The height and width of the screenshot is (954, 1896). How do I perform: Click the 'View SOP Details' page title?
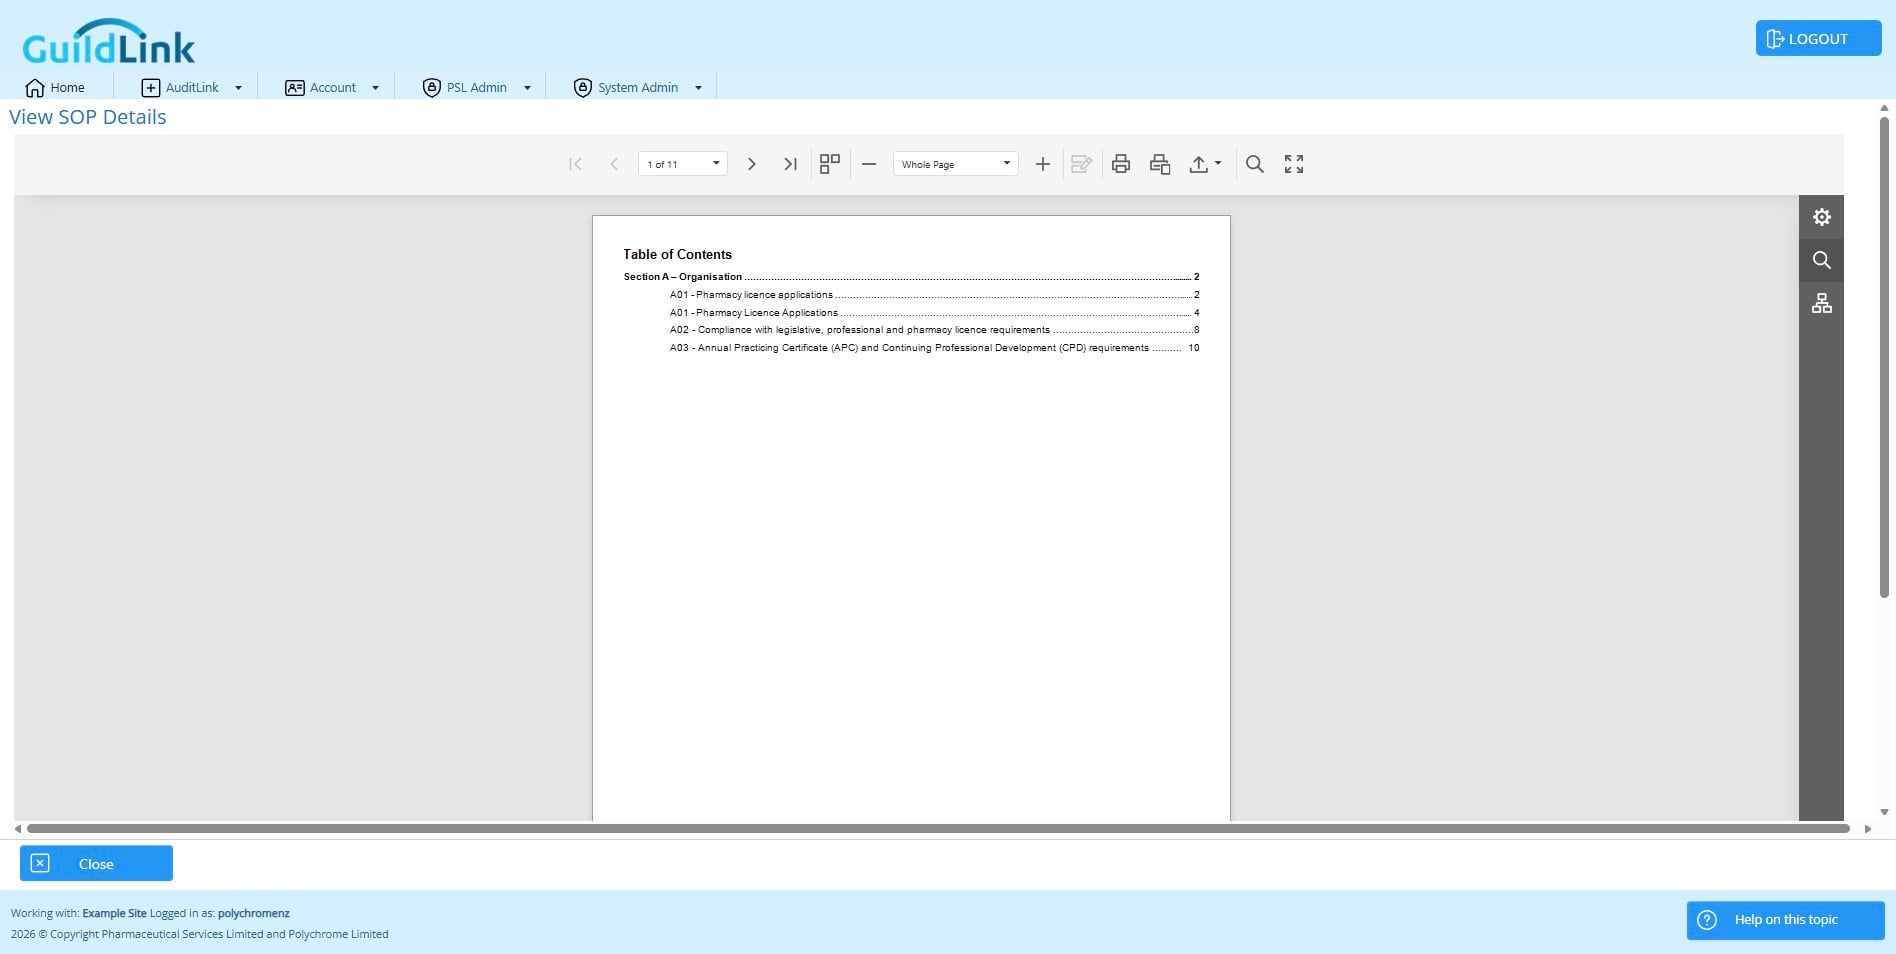coord(88,117)
